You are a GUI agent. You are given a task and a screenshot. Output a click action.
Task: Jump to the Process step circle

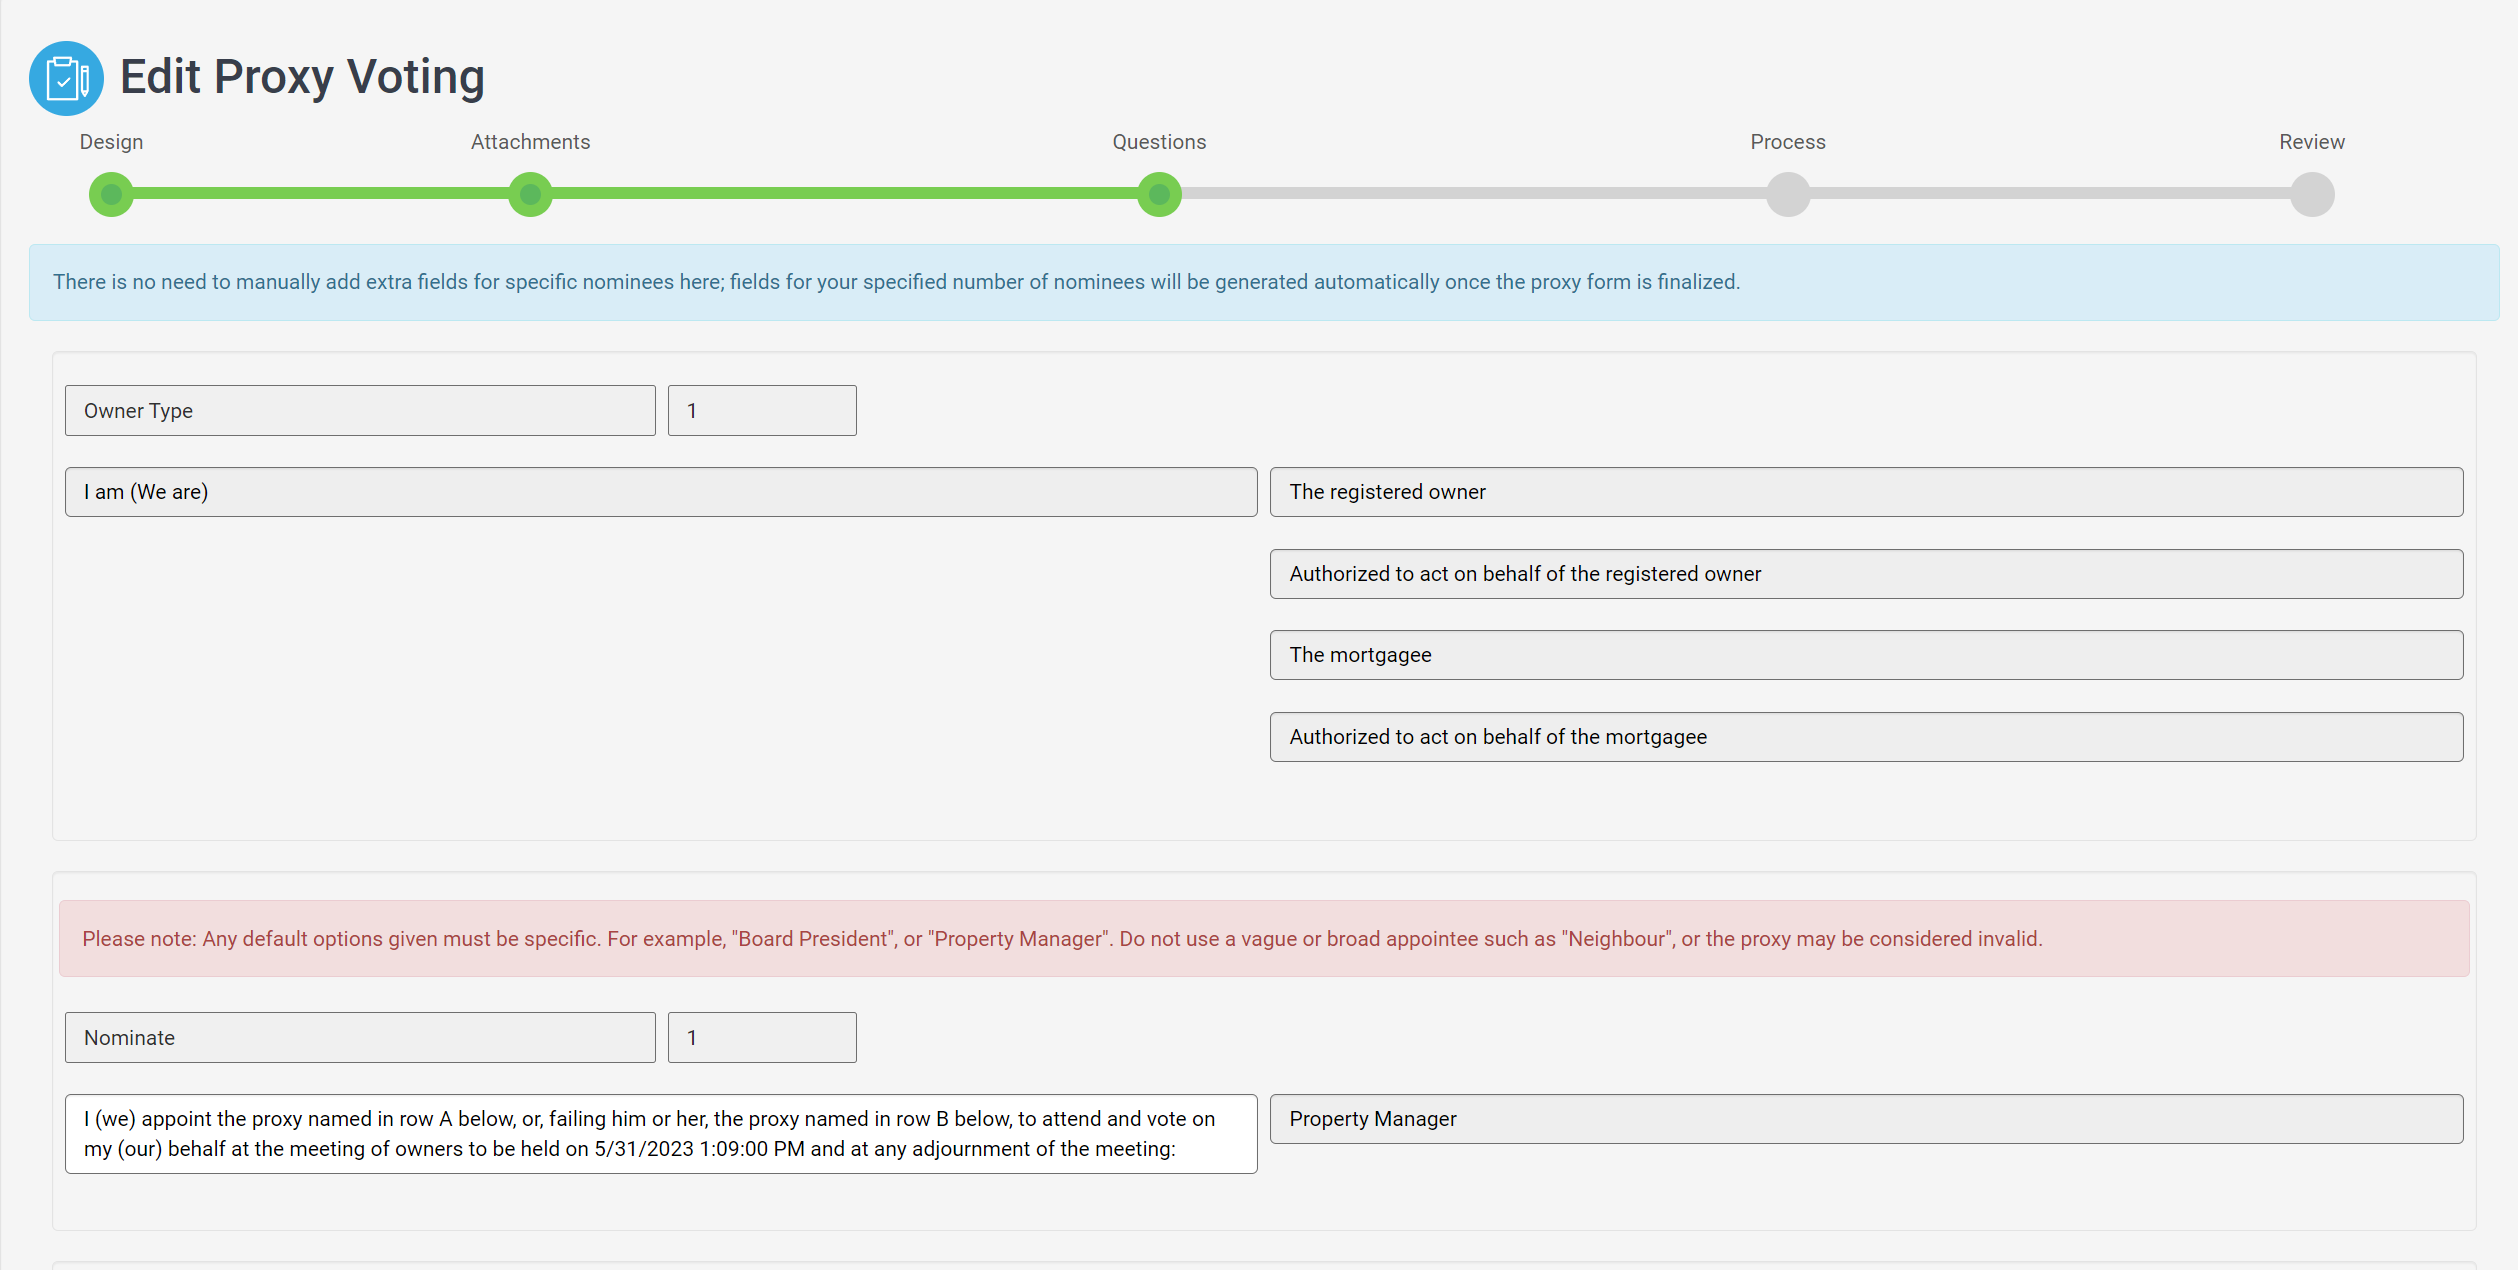click(1788, 194)
